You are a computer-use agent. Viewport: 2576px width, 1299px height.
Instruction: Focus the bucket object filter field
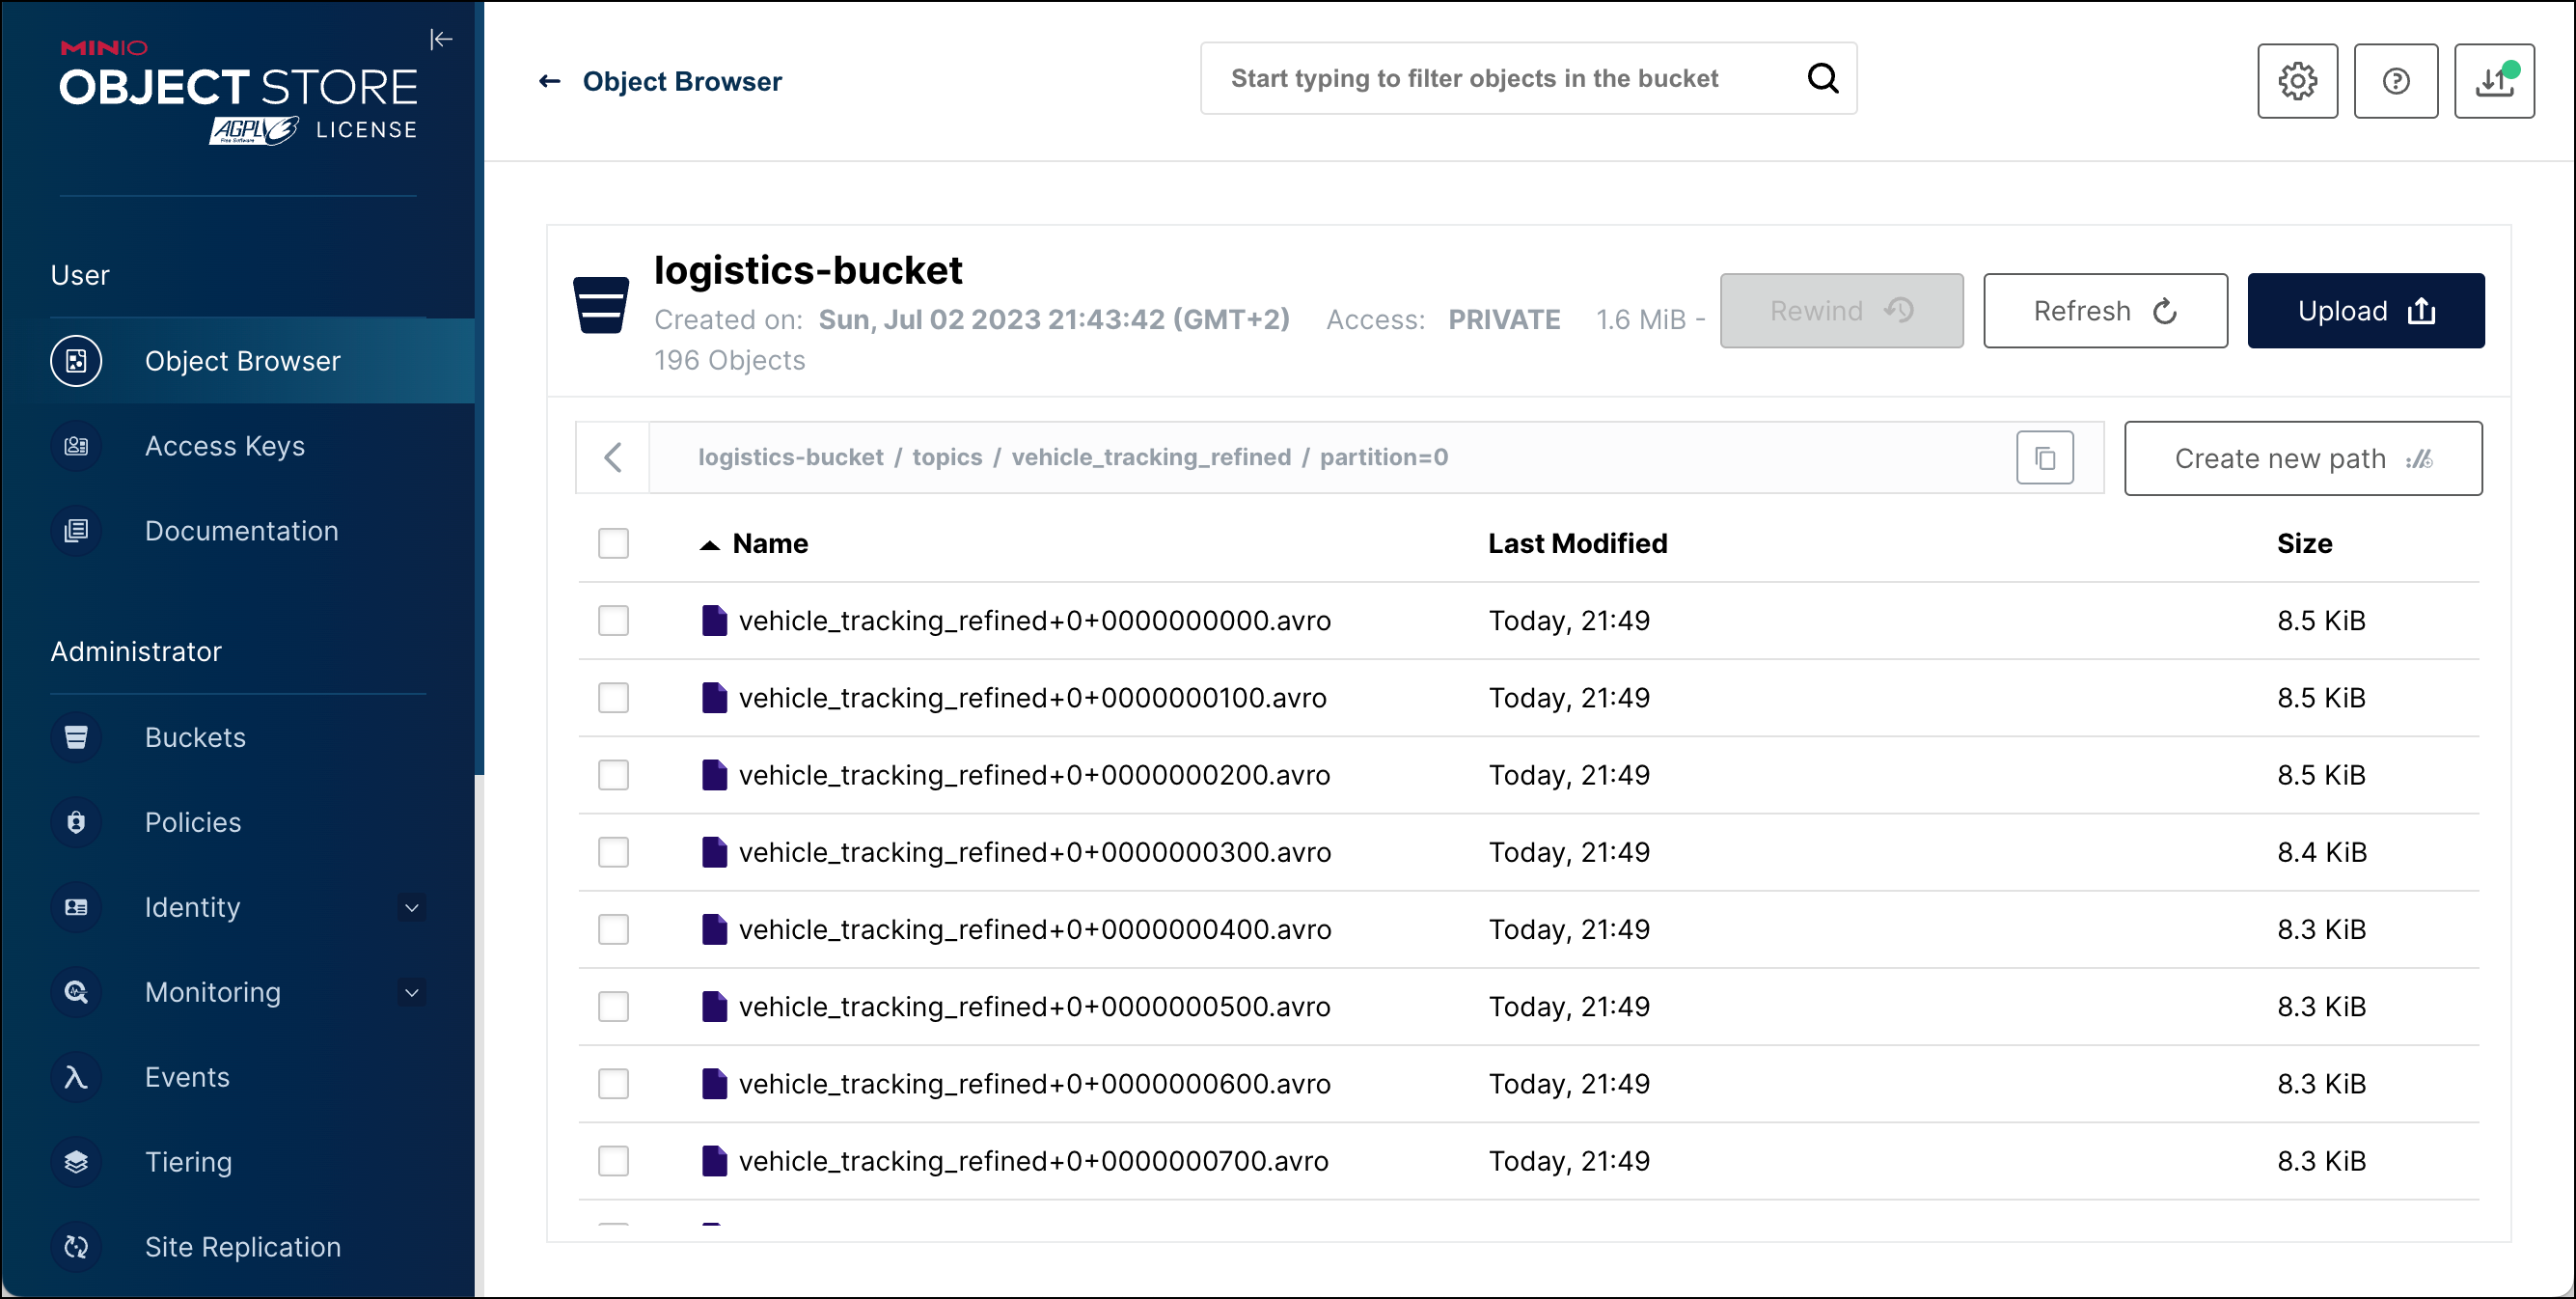[1500, 78]
